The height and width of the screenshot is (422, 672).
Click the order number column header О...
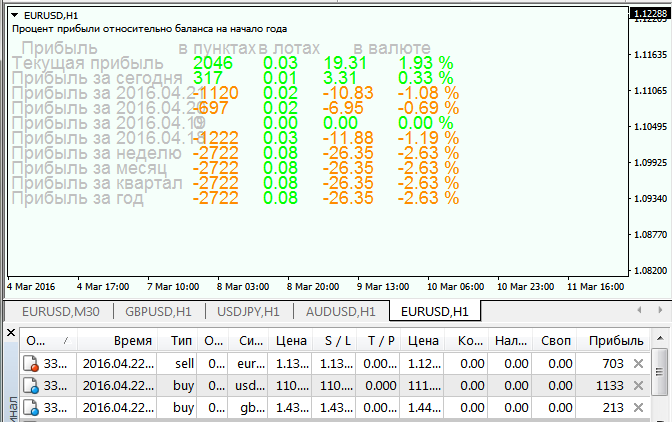pos(48,341)
